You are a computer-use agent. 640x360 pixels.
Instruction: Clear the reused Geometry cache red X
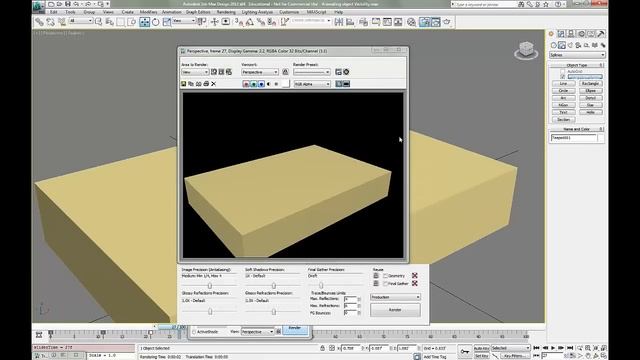(415, 276)
